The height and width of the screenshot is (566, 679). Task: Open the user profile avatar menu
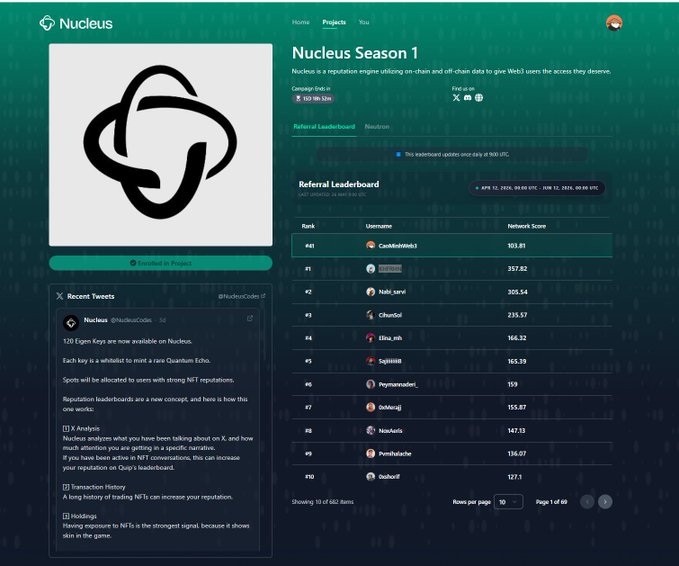(x=614, y=23)
